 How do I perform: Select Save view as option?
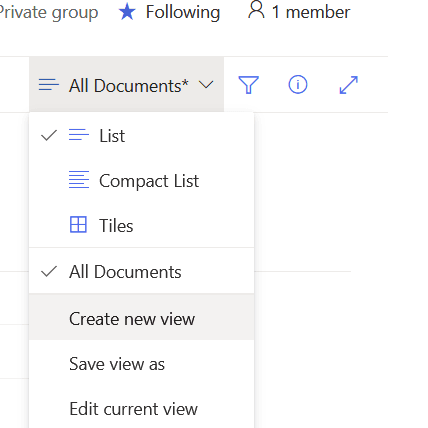coord(142,363)
